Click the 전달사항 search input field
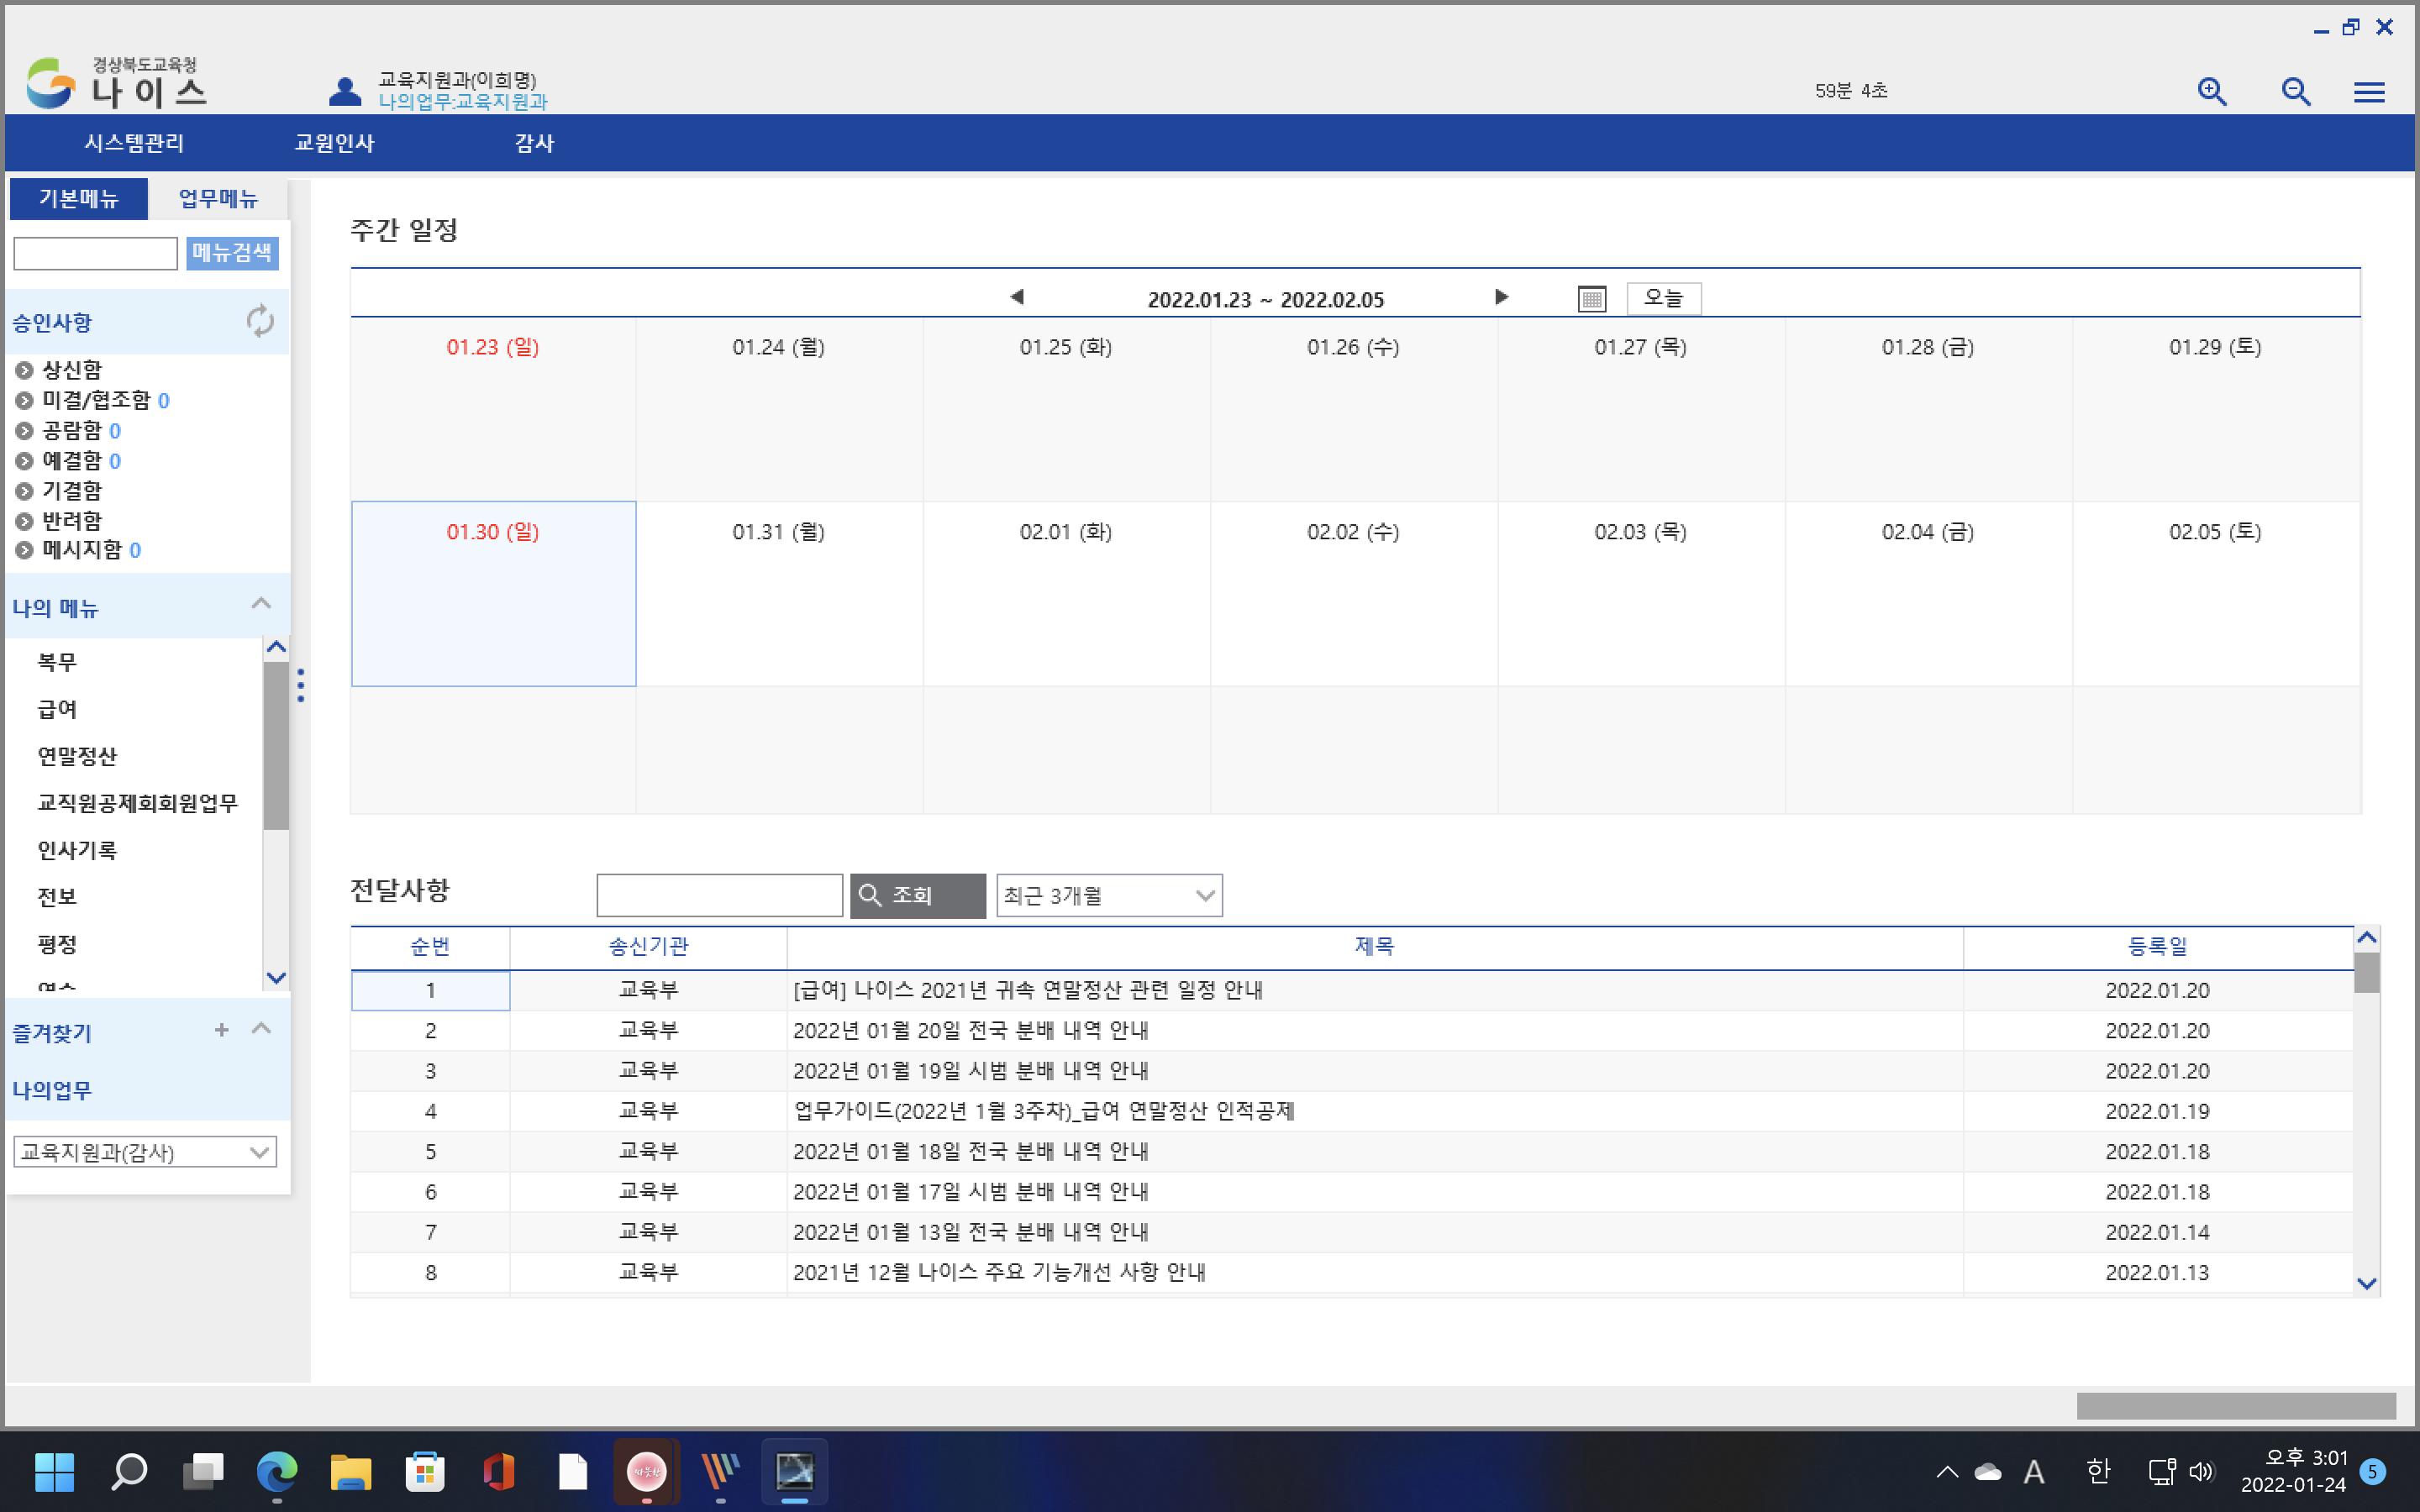The image size is (2420, 1512). tap(719, 895)
